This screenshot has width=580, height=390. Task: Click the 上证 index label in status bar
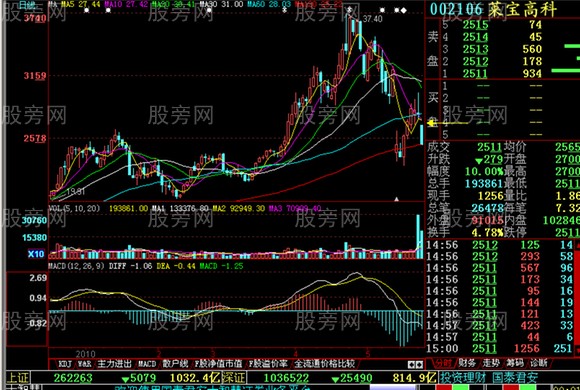click(18, 378)
